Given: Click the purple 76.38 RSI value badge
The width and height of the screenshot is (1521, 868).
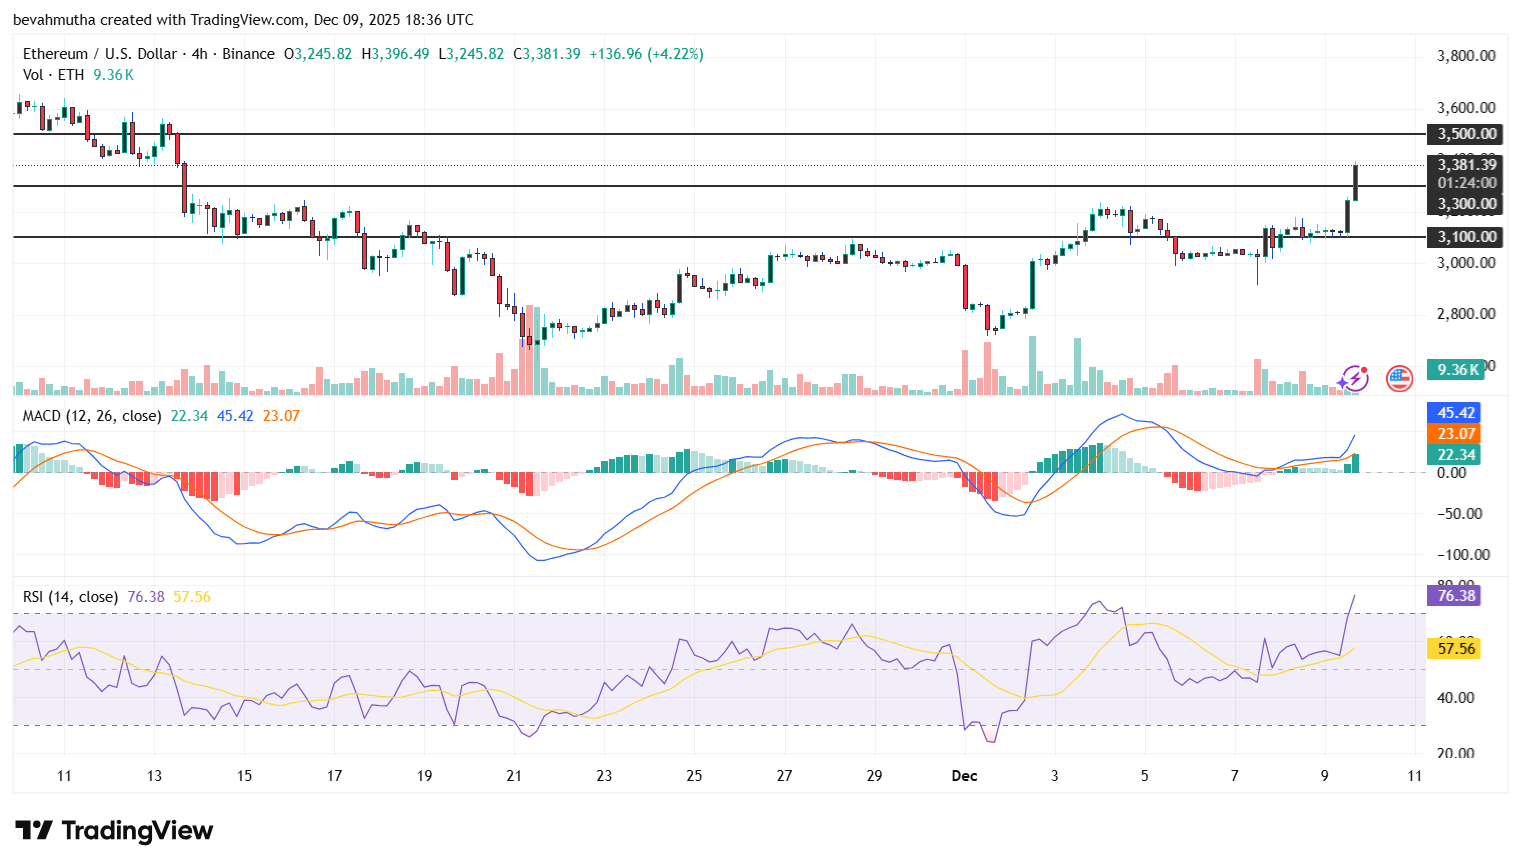Looking at the screenshot, I should click(1455, 595).
